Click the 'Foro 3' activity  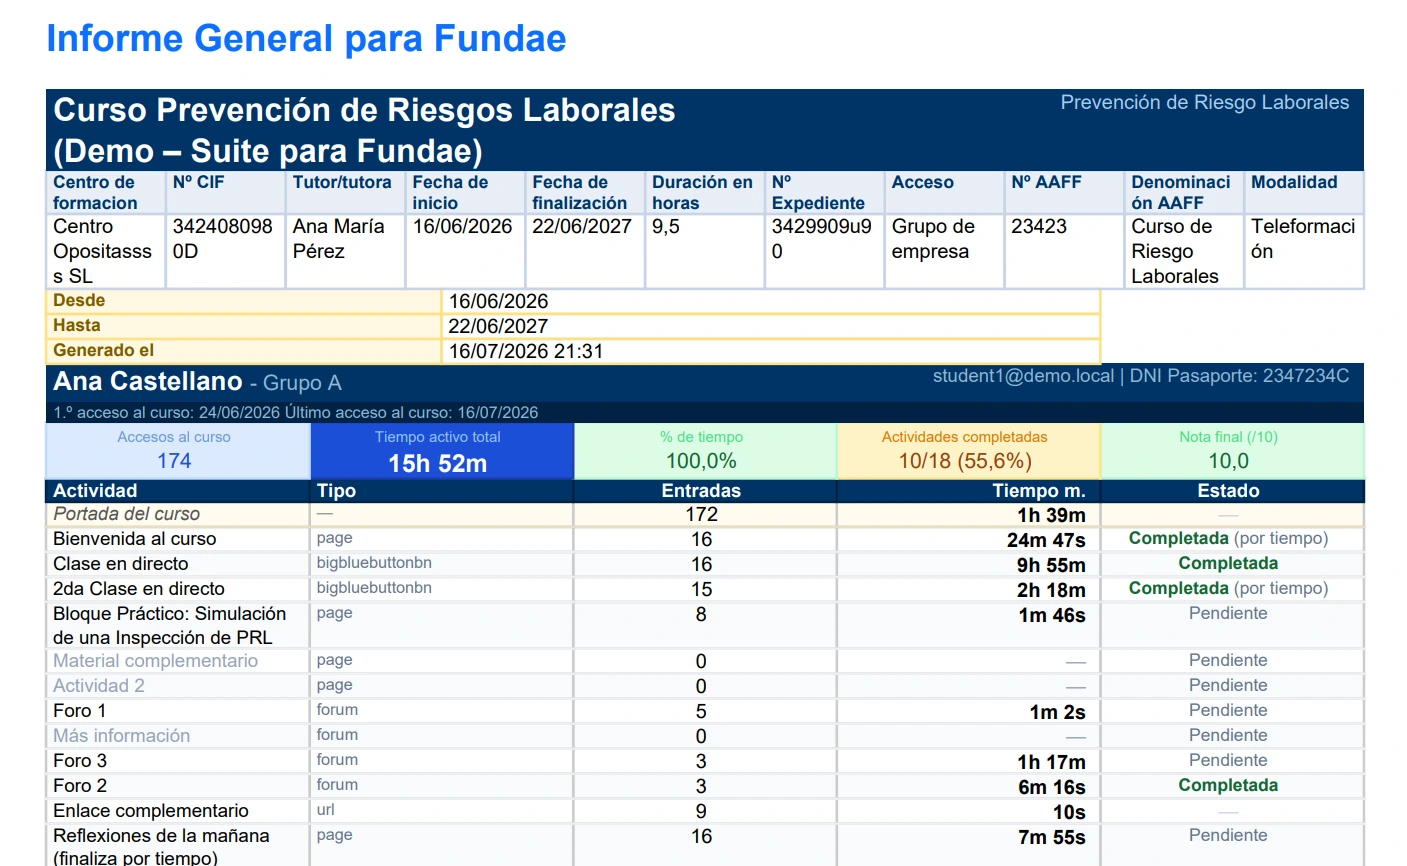tap(80, 761)
